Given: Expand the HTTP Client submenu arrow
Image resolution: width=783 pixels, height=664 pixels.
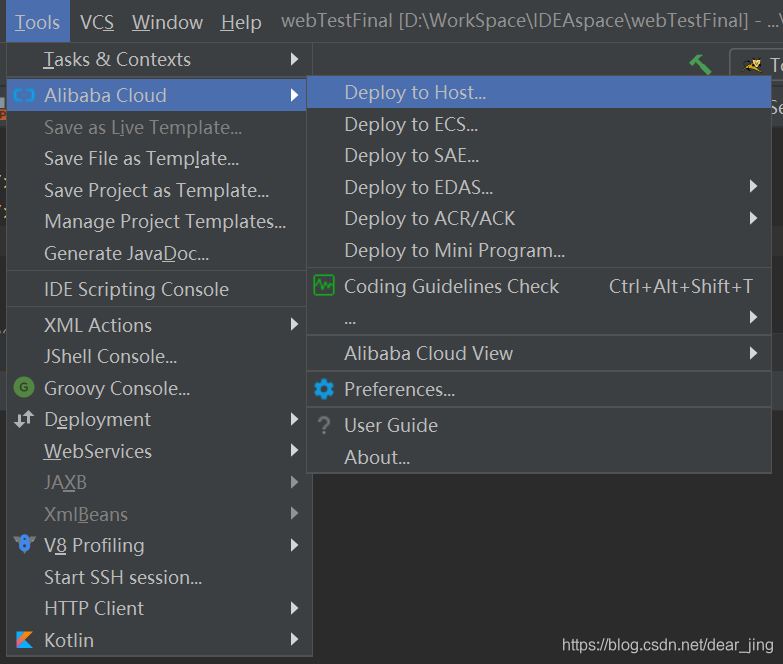Looking at the screenshot, I should (295, 608).
